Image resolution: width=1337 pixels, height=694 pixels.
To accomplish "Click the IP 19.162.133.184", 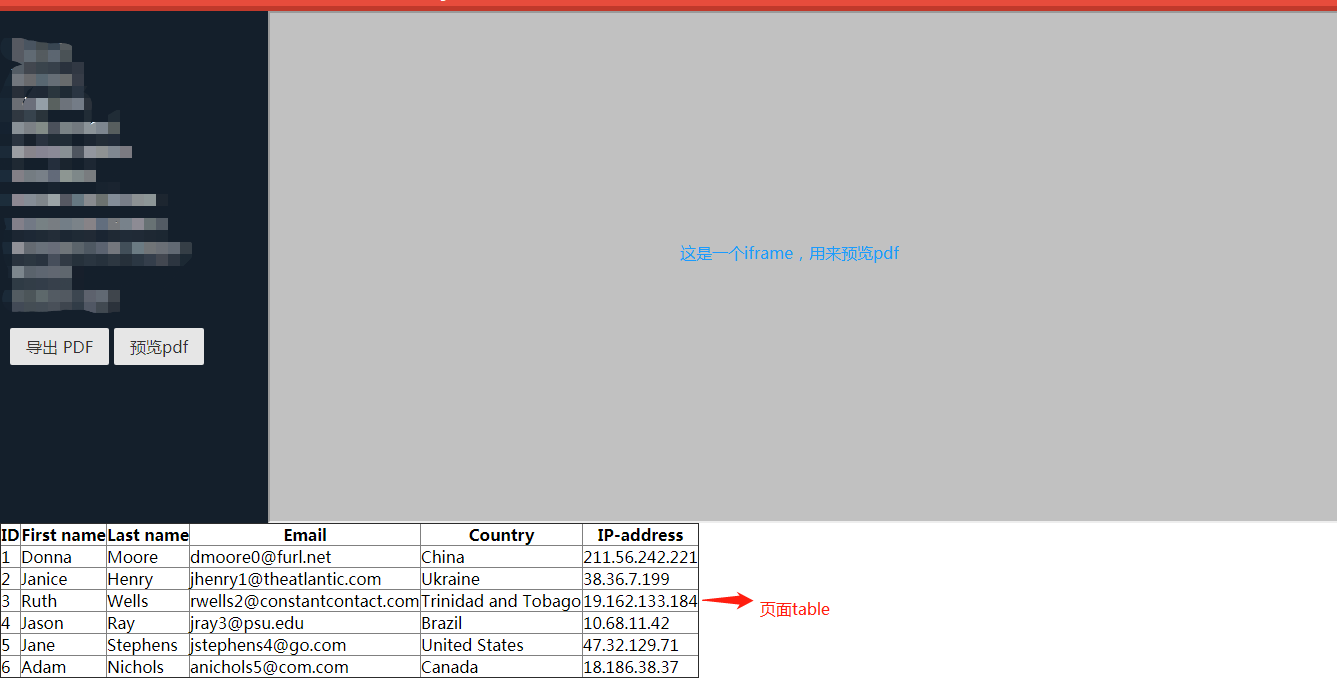I will [x=640, y=601].
